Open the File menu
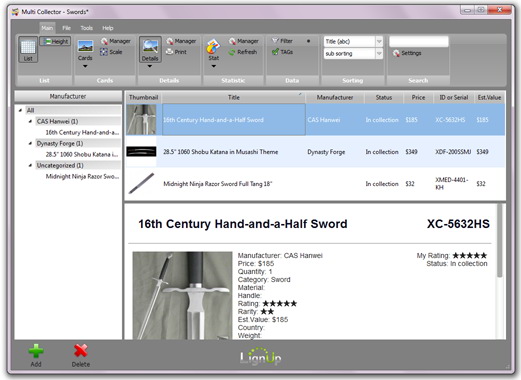This screenshot has width=521, height=380. pos(66,28)
